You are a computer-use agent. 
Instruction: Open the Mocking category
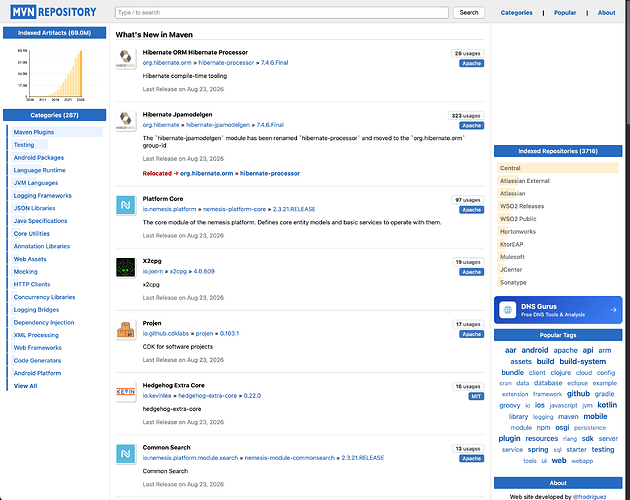(x=25, y=272)
